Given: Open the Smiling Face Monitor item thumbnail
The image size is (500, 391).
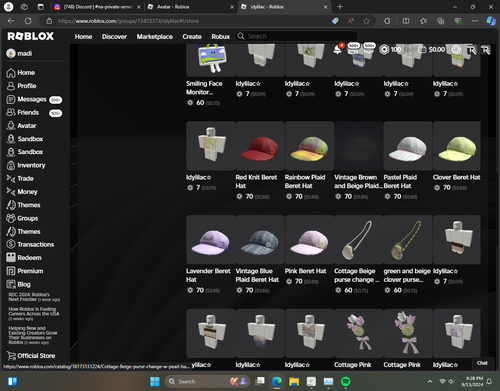Looking at the screenshot, I should pyautogui.click(x=211, y=60).
